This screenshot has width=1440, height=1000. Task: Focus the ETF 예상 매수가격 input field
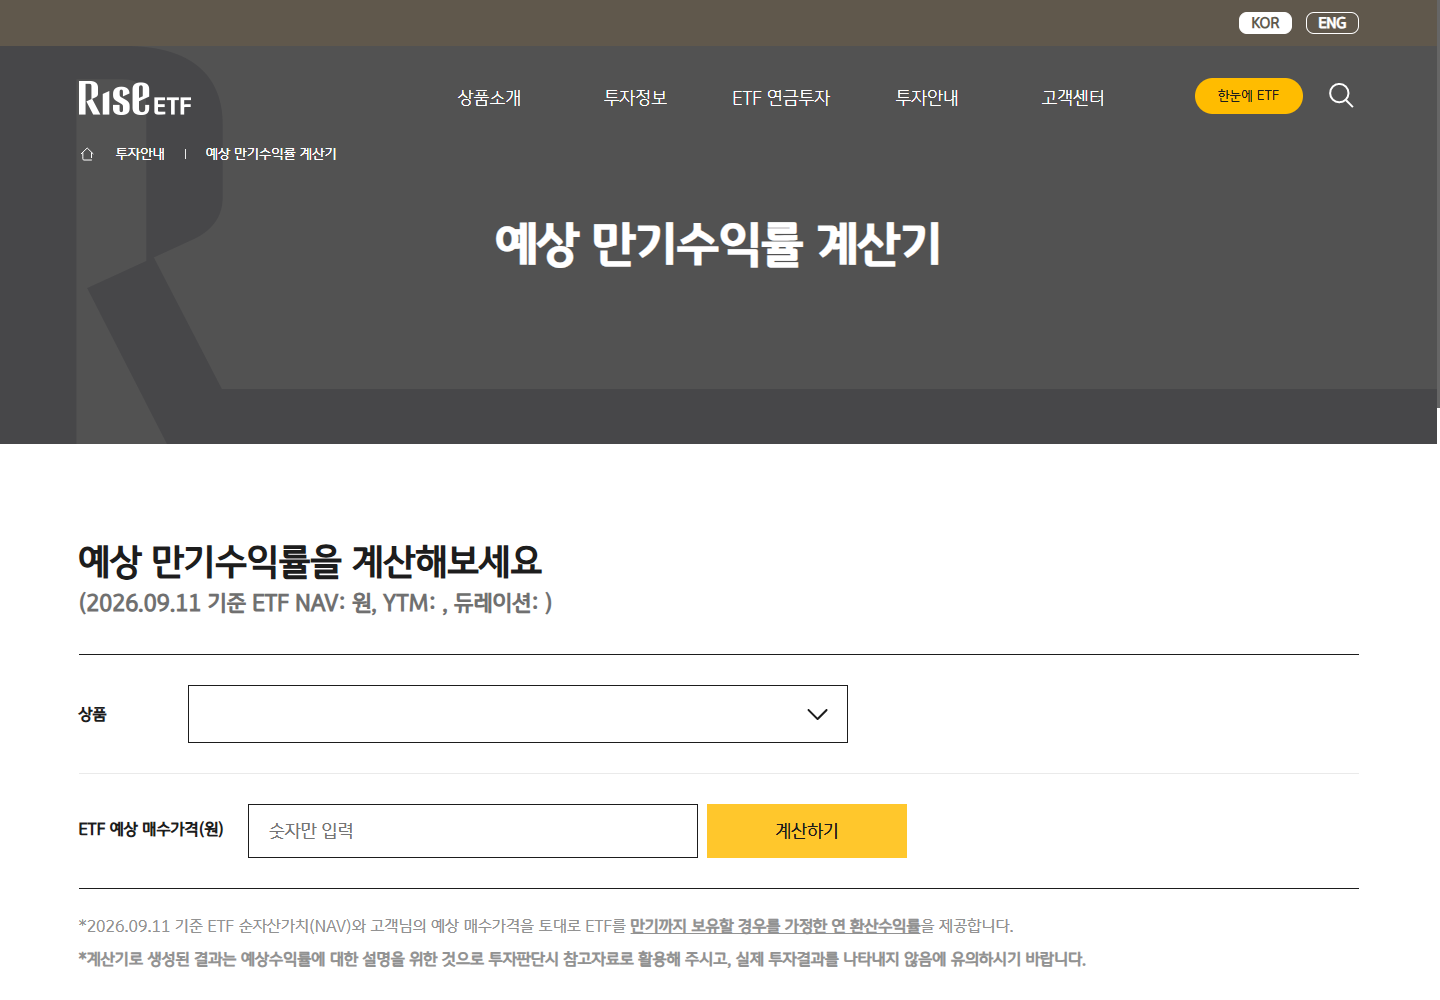[x=473, y=831]
